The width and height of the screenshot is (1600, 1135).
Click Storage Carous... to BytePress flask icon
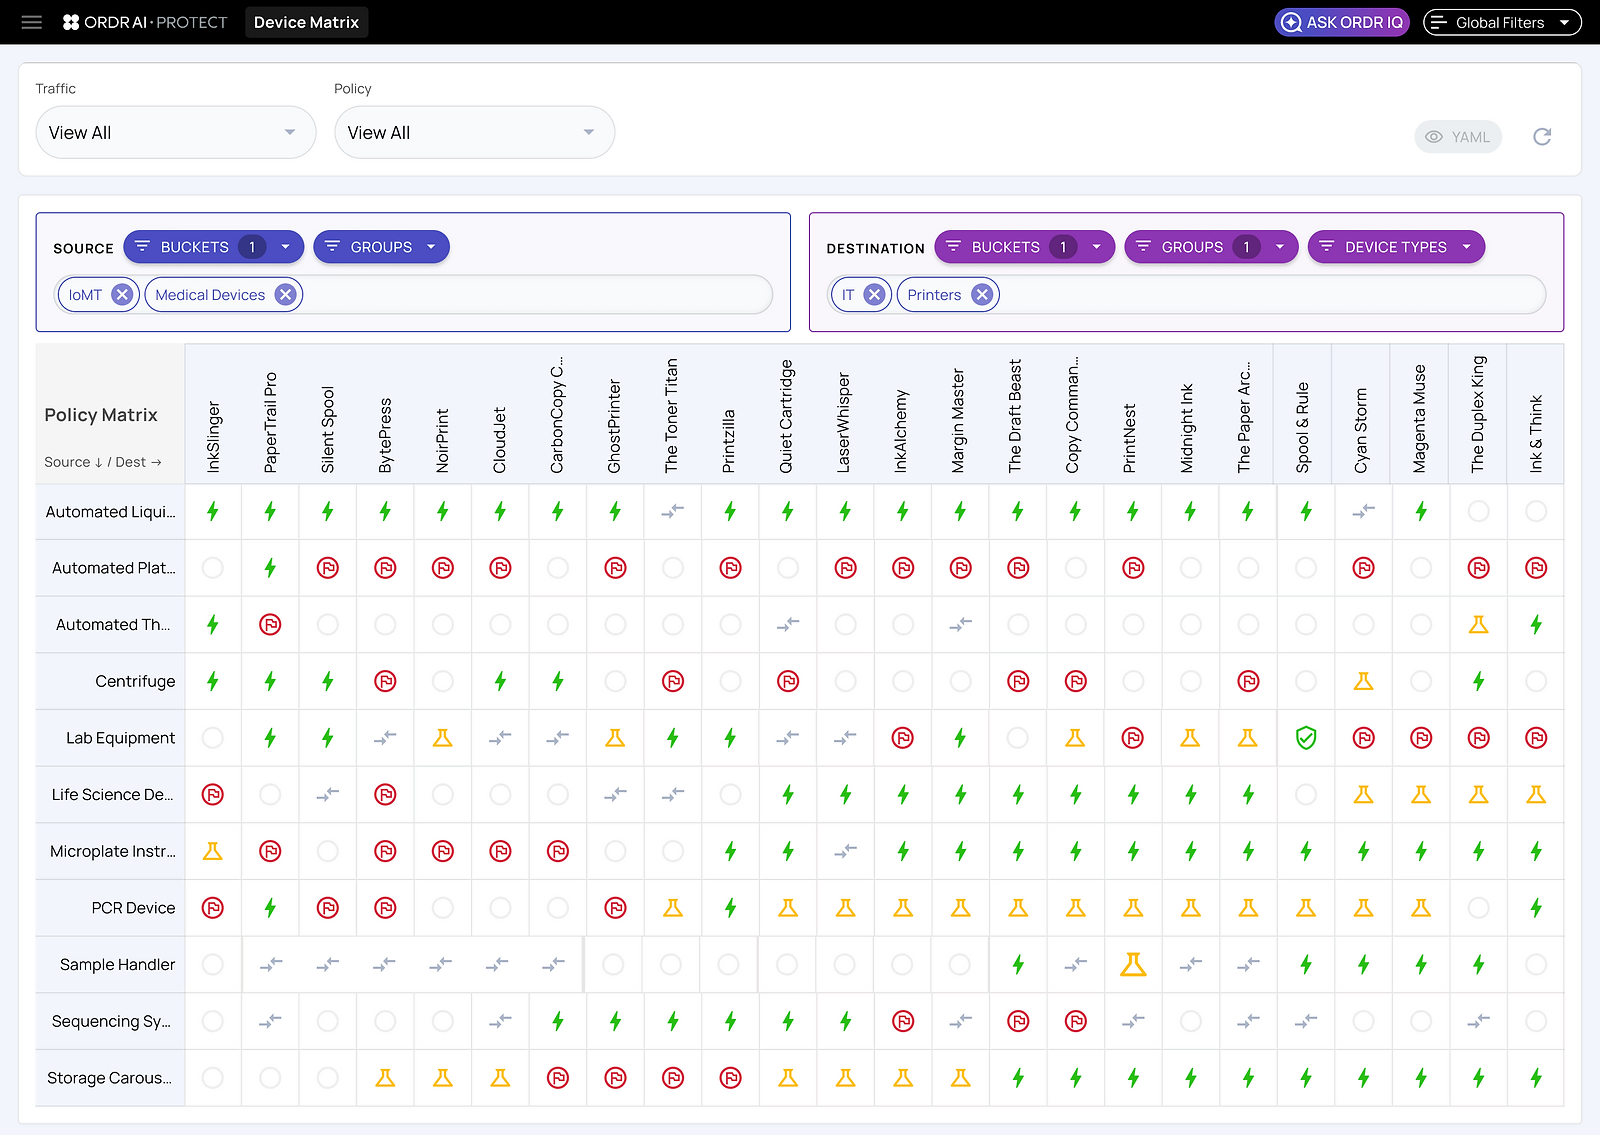click(385, 1078)
